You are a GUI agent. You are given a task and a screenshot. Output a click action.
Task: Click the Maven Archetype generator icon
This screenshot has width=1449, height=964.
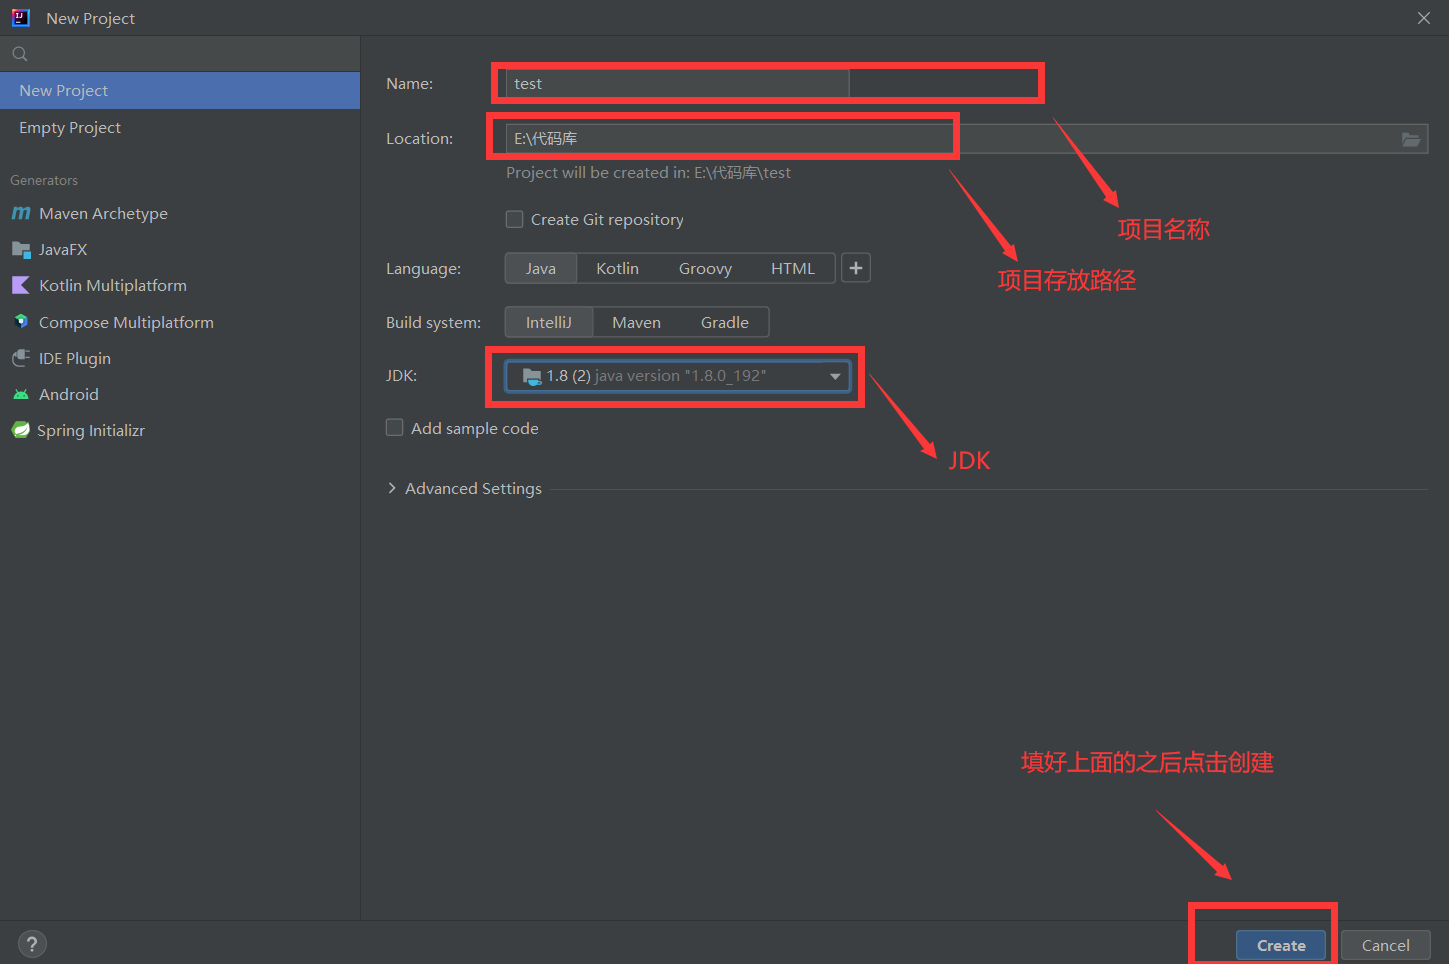[x=21, y=213]
